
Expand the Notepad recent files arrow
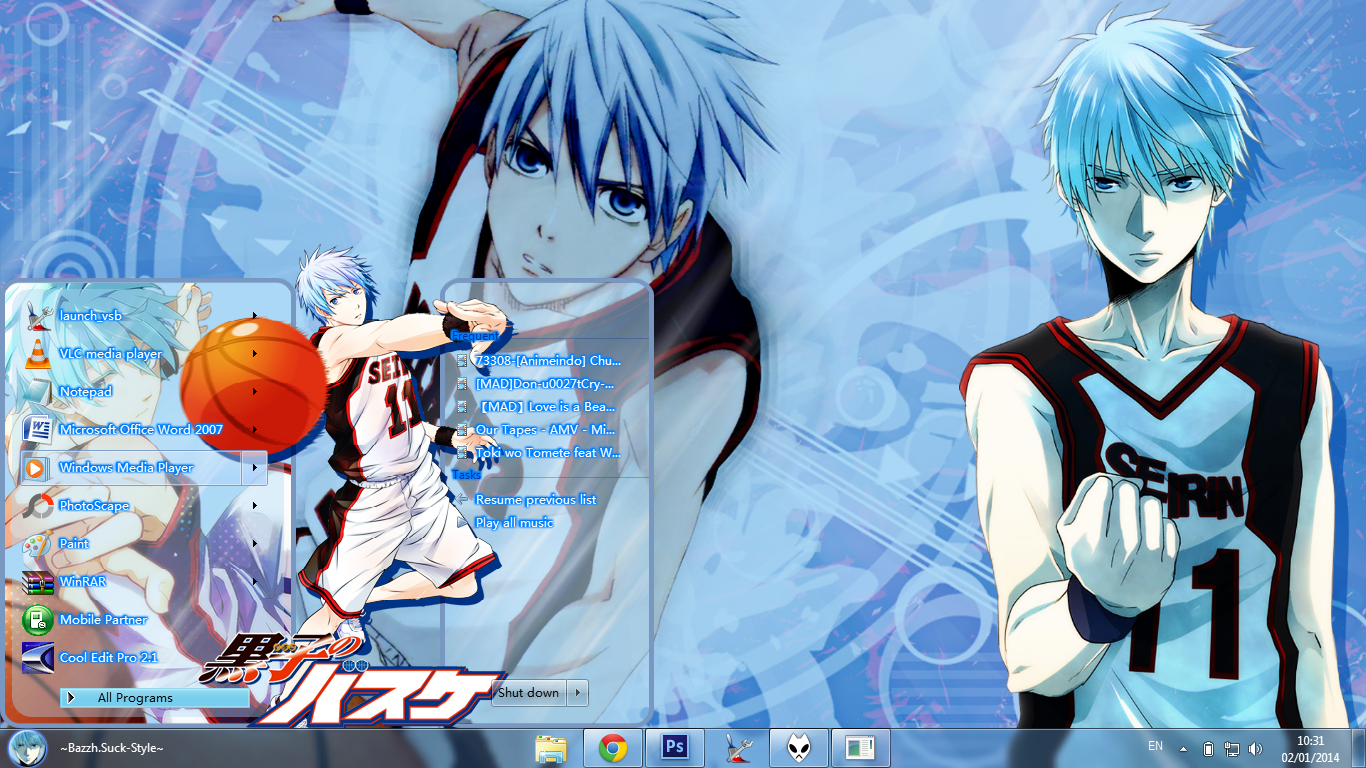pyautogui.click(x=255, y=392)
